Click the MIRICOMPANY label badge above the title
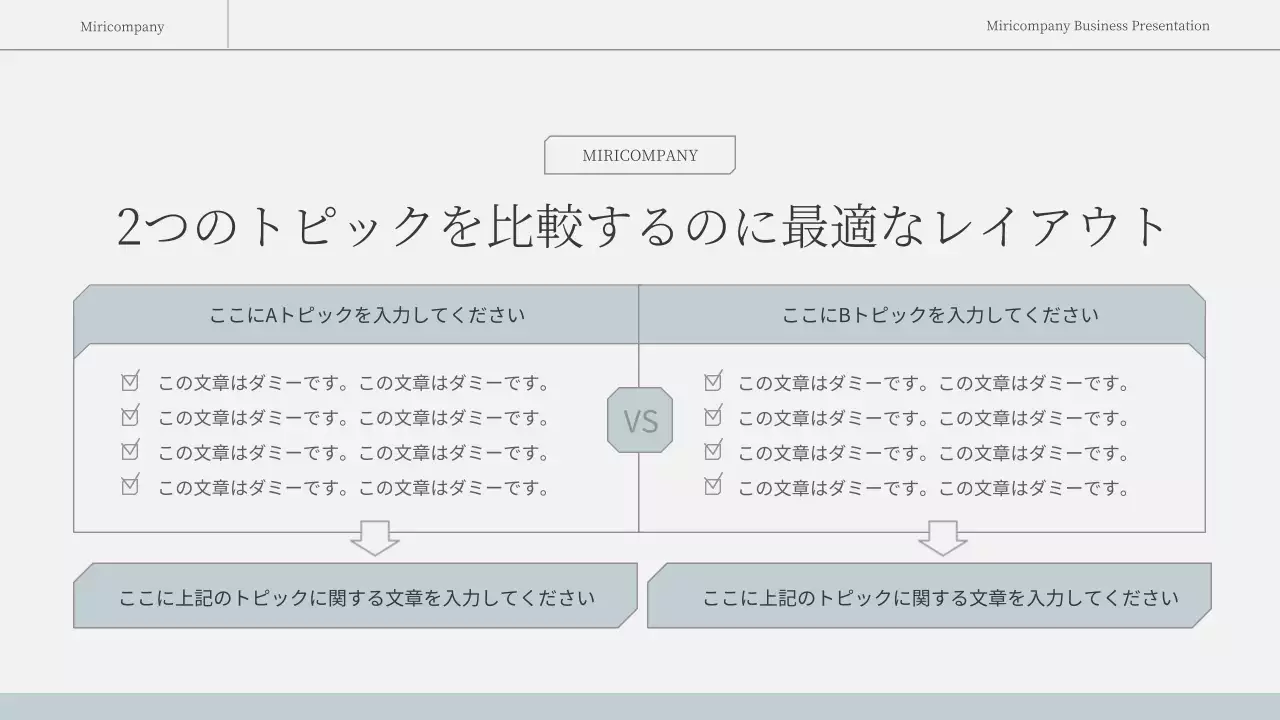The height and width of the screenshot is (720, 1280). pos(639,154)
